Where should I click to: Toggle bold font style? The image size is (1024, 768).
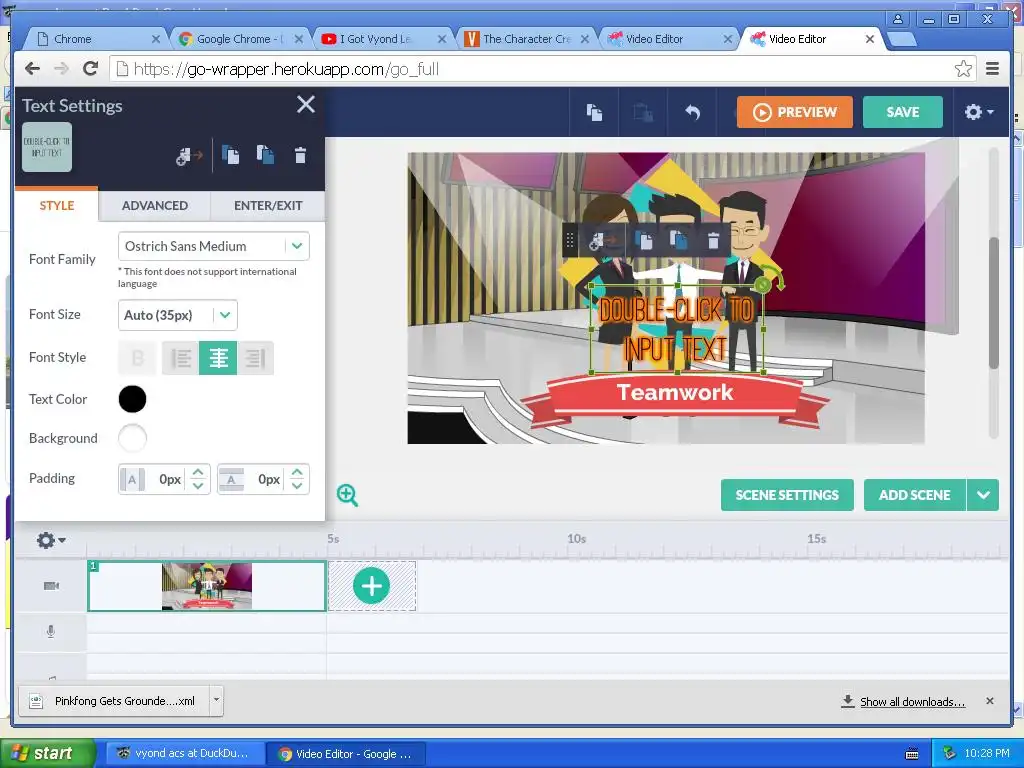138,358
